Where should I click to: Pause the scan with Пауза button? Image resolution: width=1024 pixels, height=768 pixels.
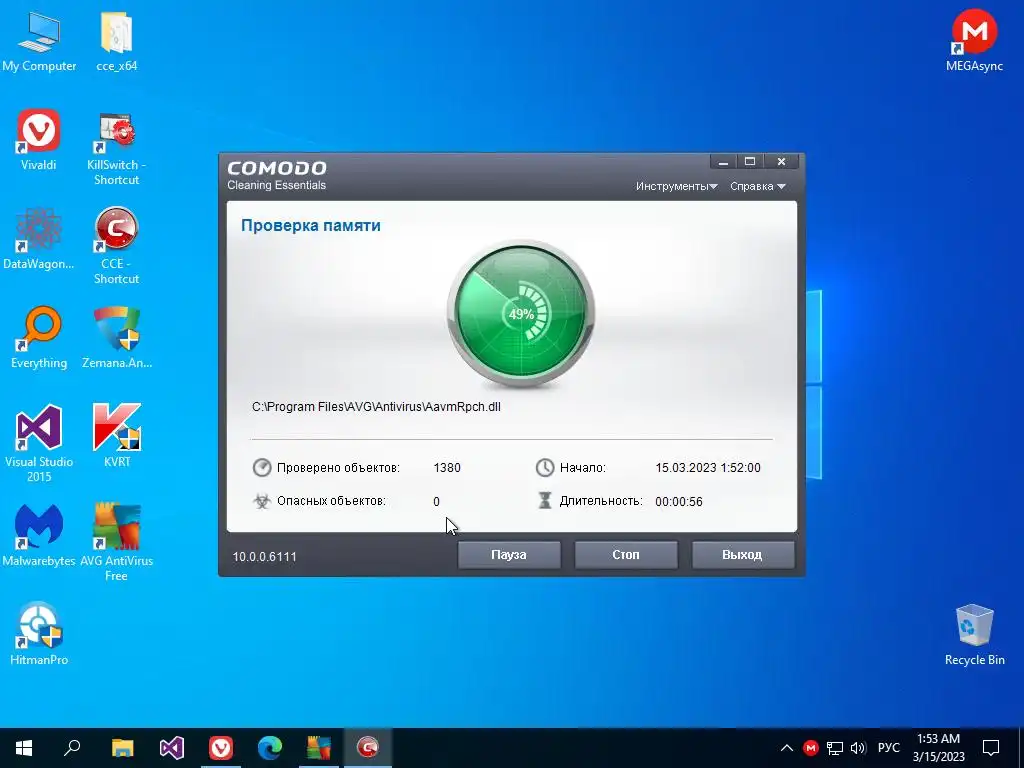coord(509,554)
